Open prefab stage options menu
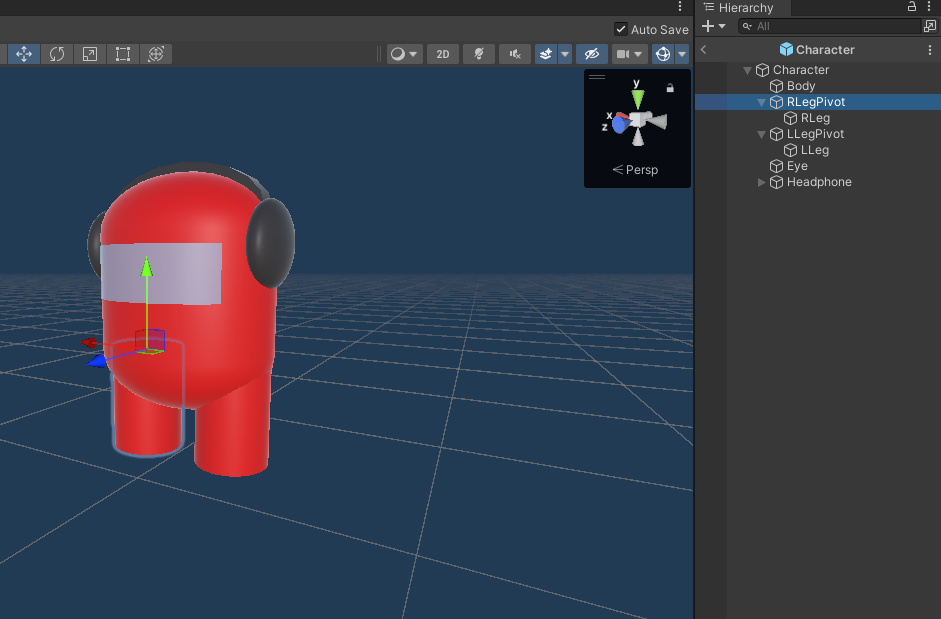This screenshot has height=619, width=941. point(930,50)
